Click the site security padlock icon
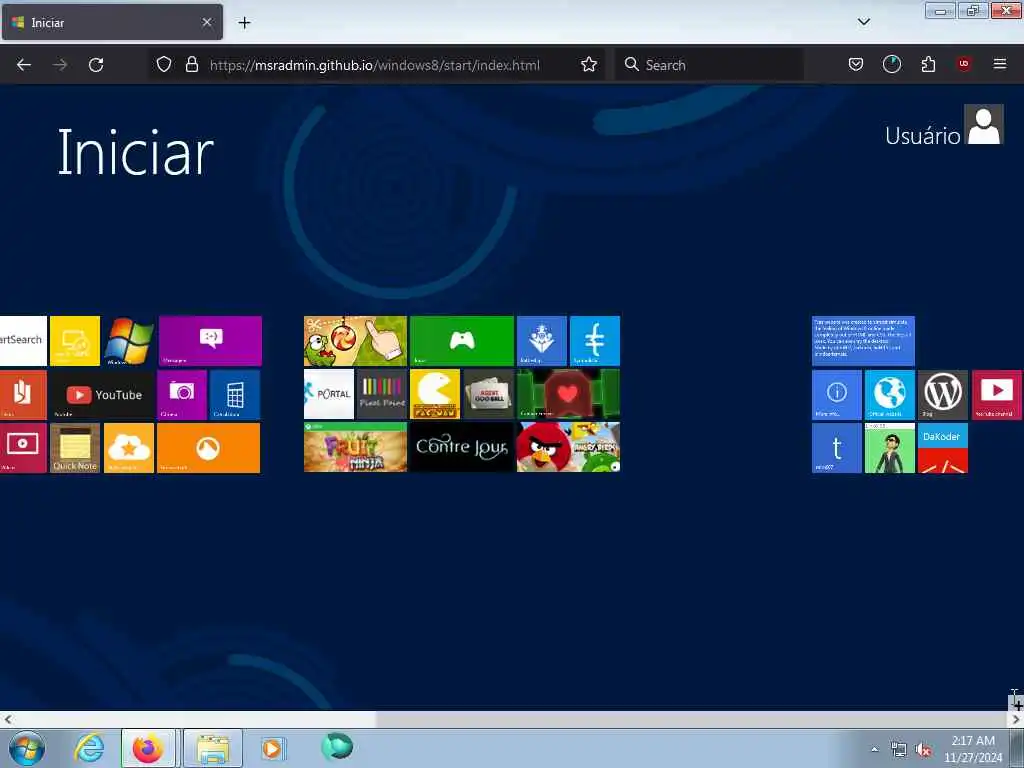This screenshot has width=1024, height=768. [x=191, y=65]
